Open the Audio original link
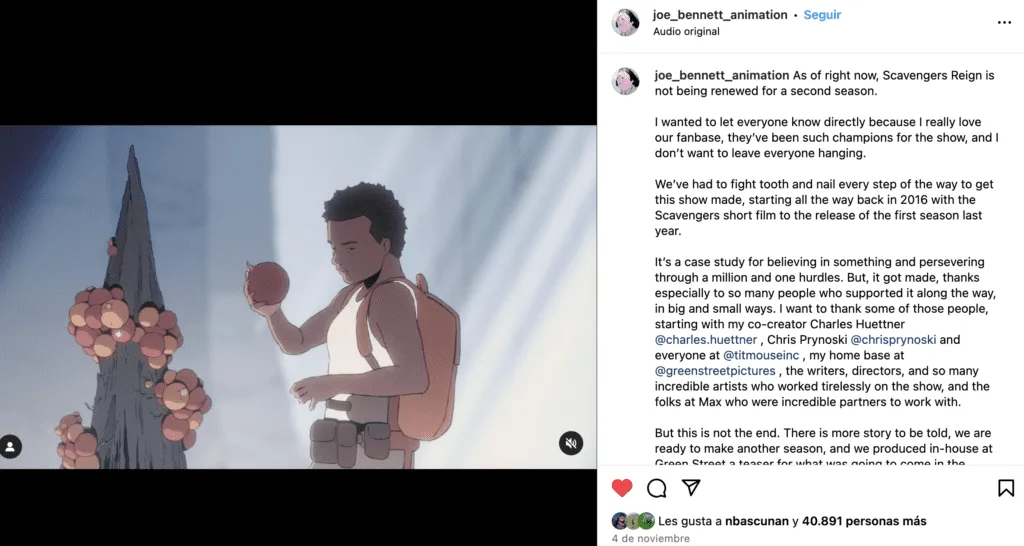 (686, 31)
